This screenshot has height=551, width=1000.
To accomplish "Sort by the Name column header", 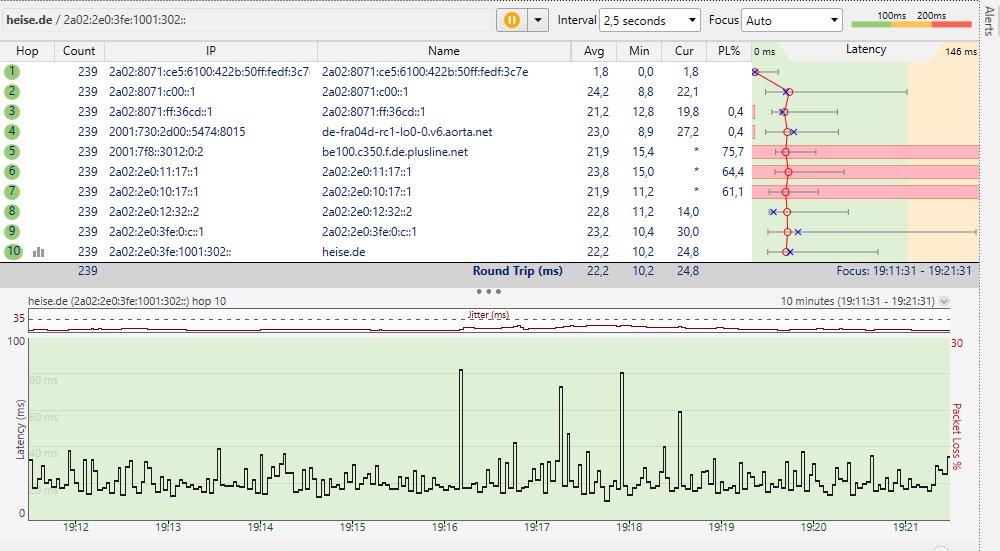I will (444, 51).
